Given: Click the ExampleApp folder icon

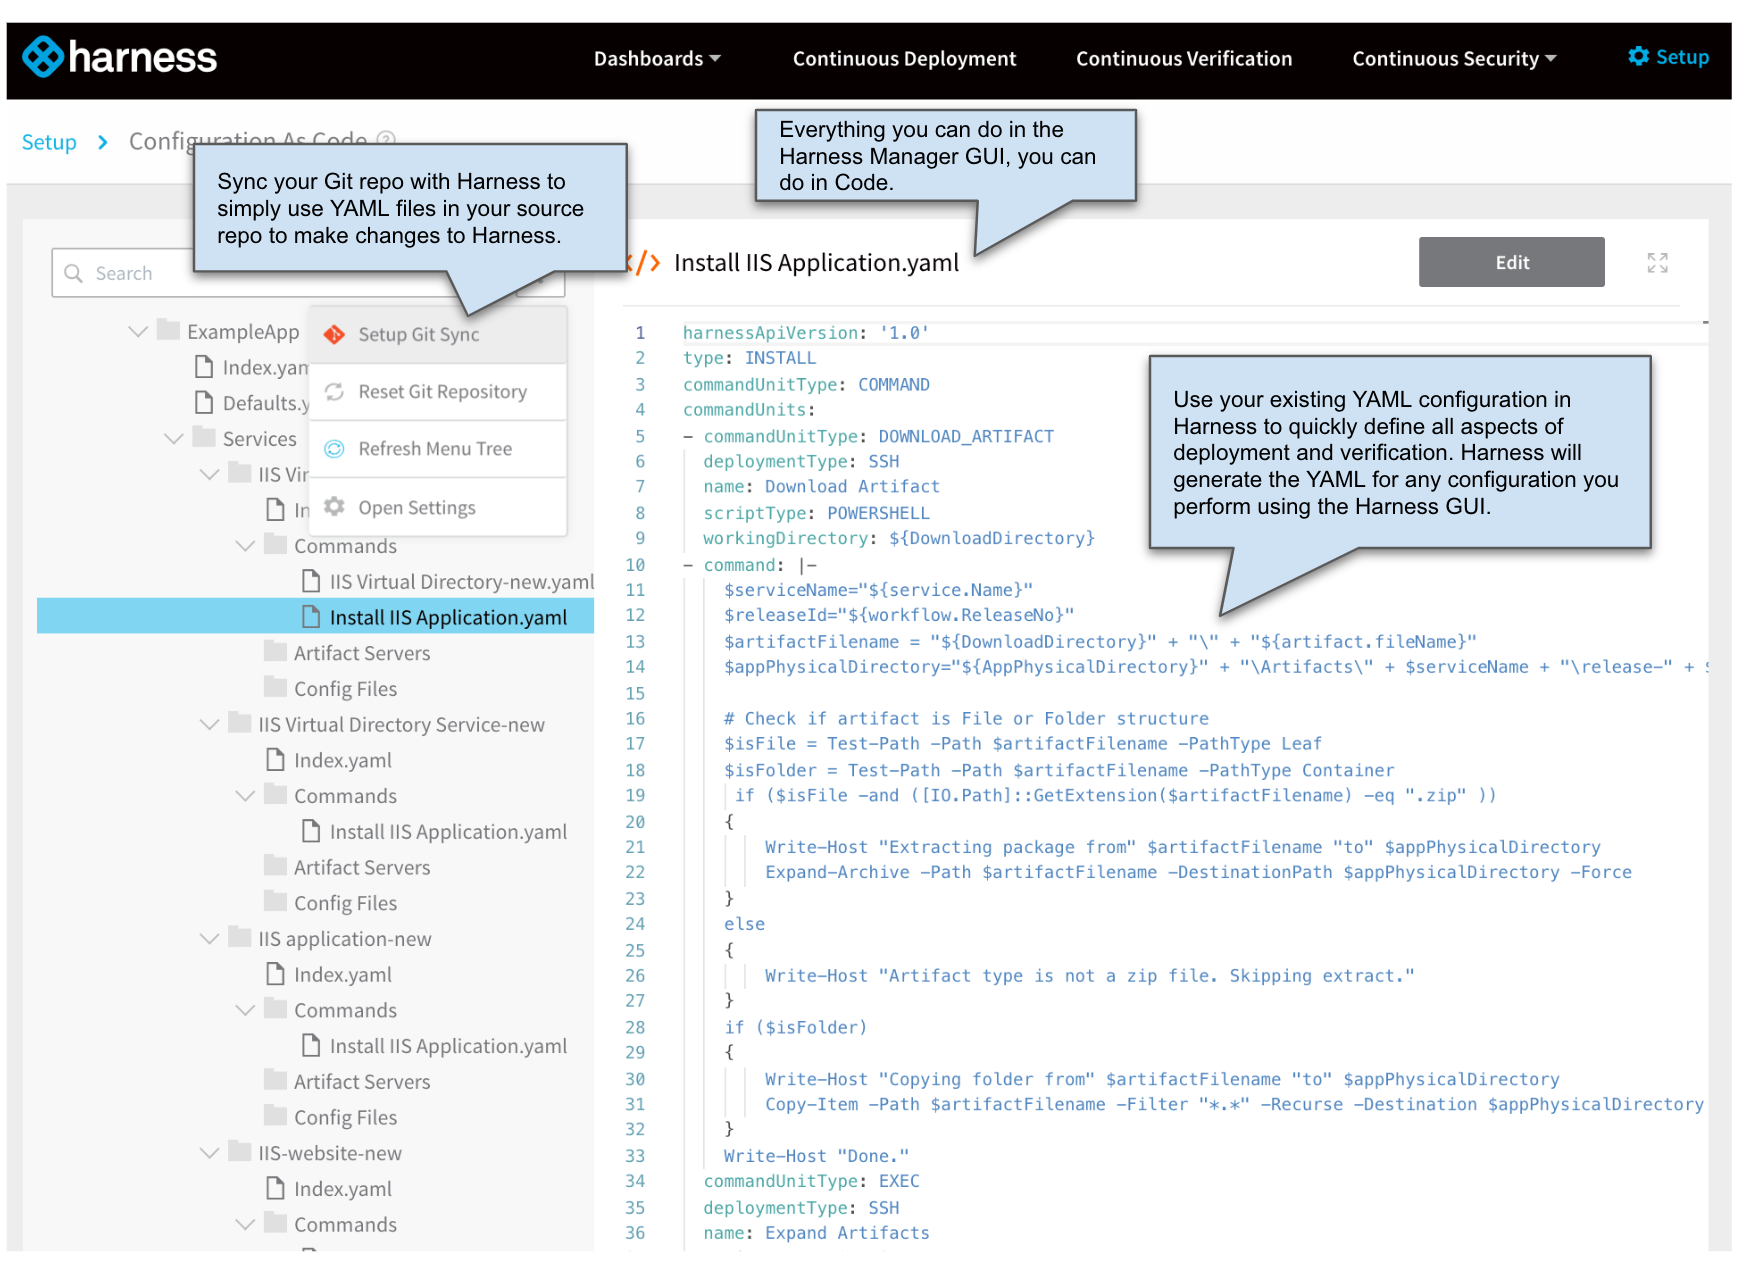Looking at the screenshot, I should (168, 330).
